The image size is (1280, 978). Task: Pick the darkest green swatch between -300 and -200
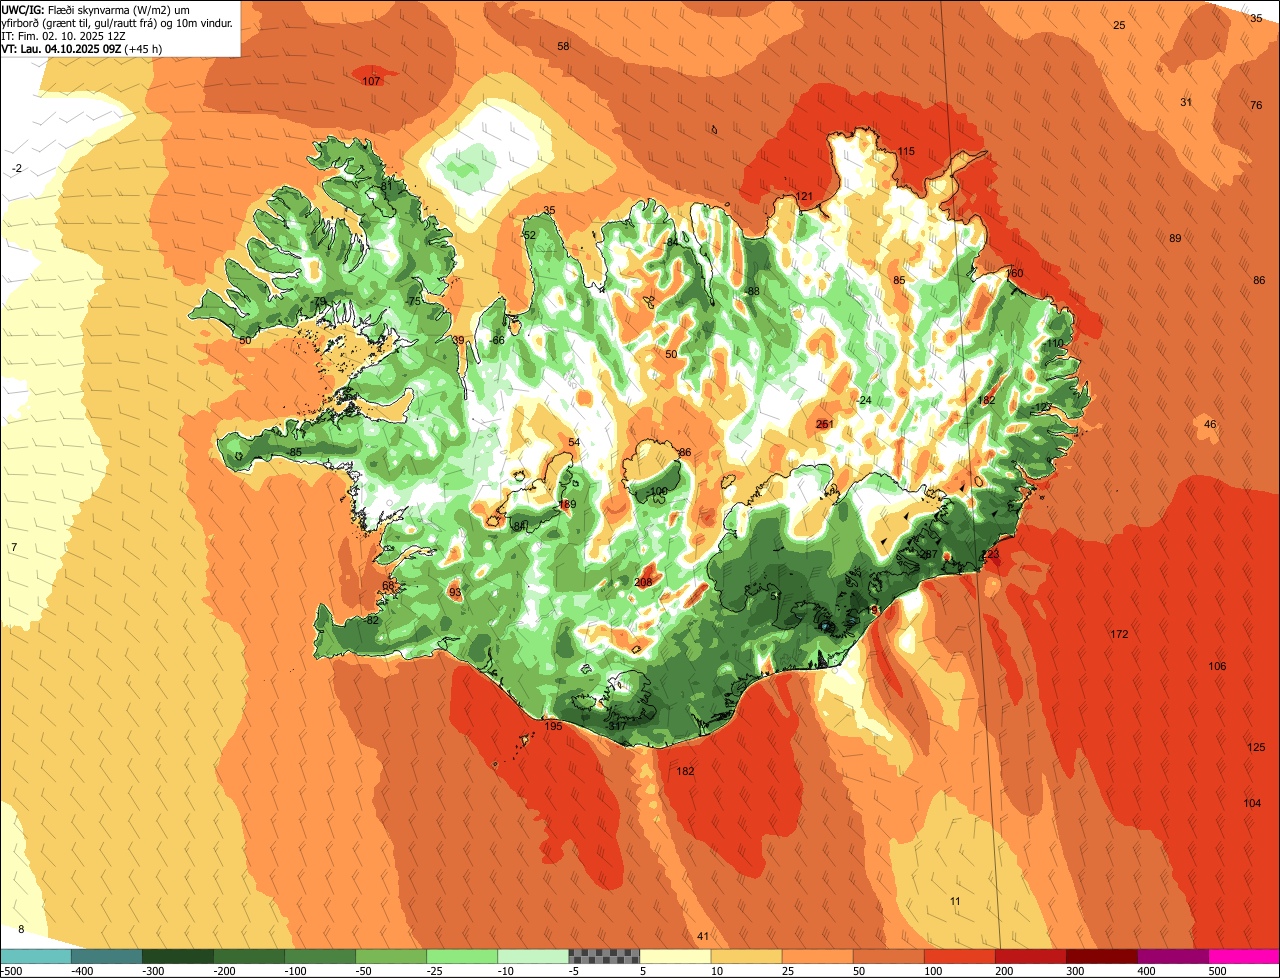[178, 956]
